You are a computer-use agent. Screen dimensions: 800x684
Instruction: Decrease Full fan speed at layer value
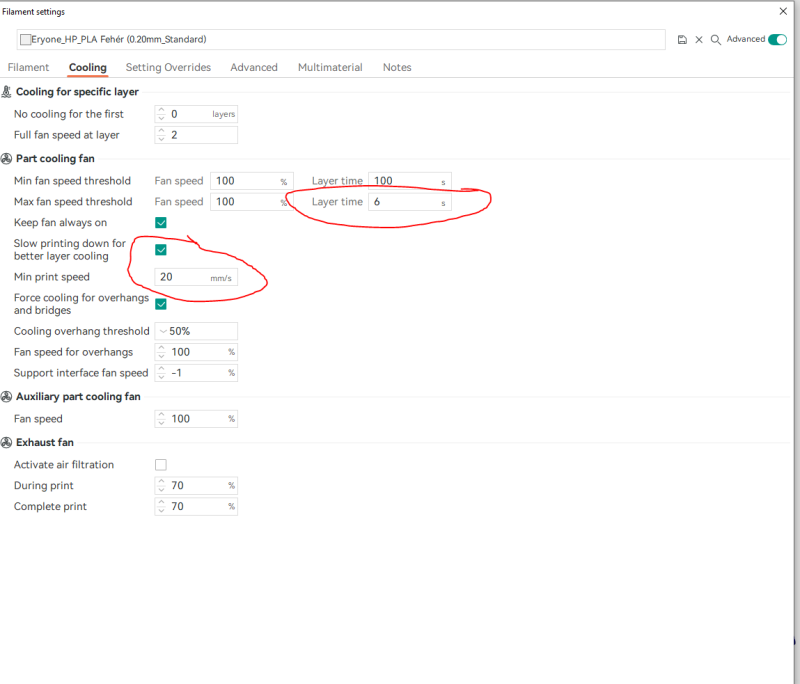161,139
